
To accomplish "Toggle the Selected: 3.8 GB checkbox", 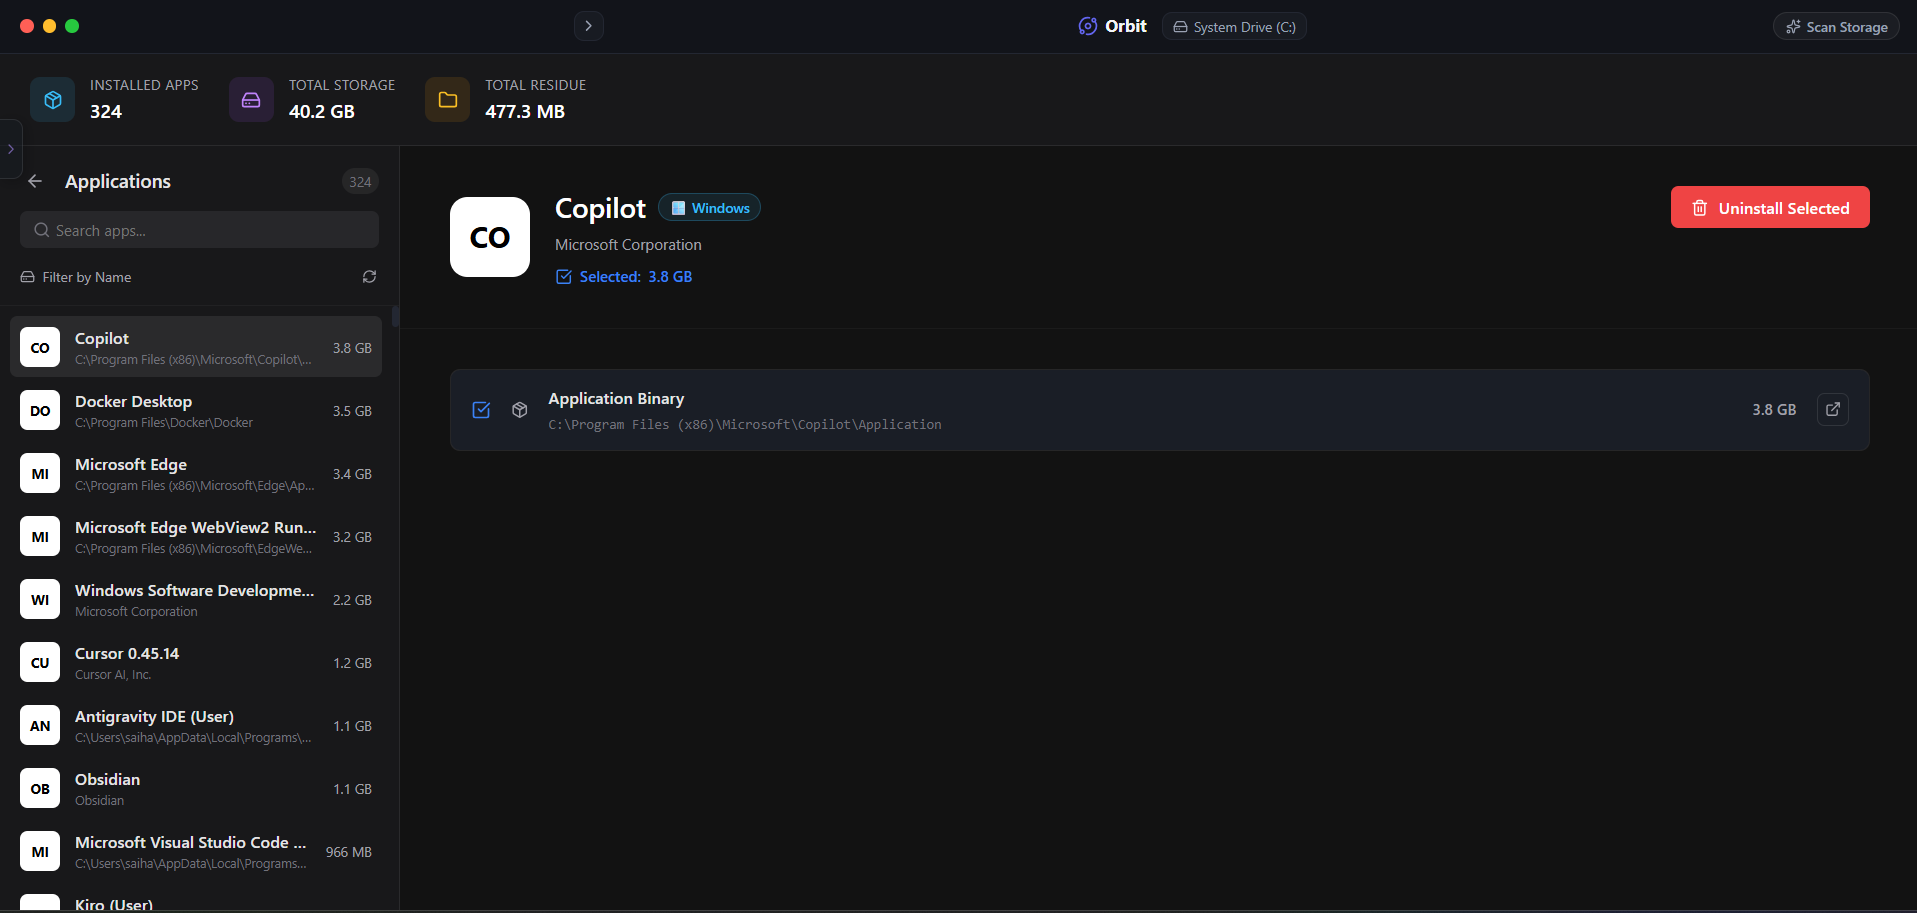I will coord(564,277).
